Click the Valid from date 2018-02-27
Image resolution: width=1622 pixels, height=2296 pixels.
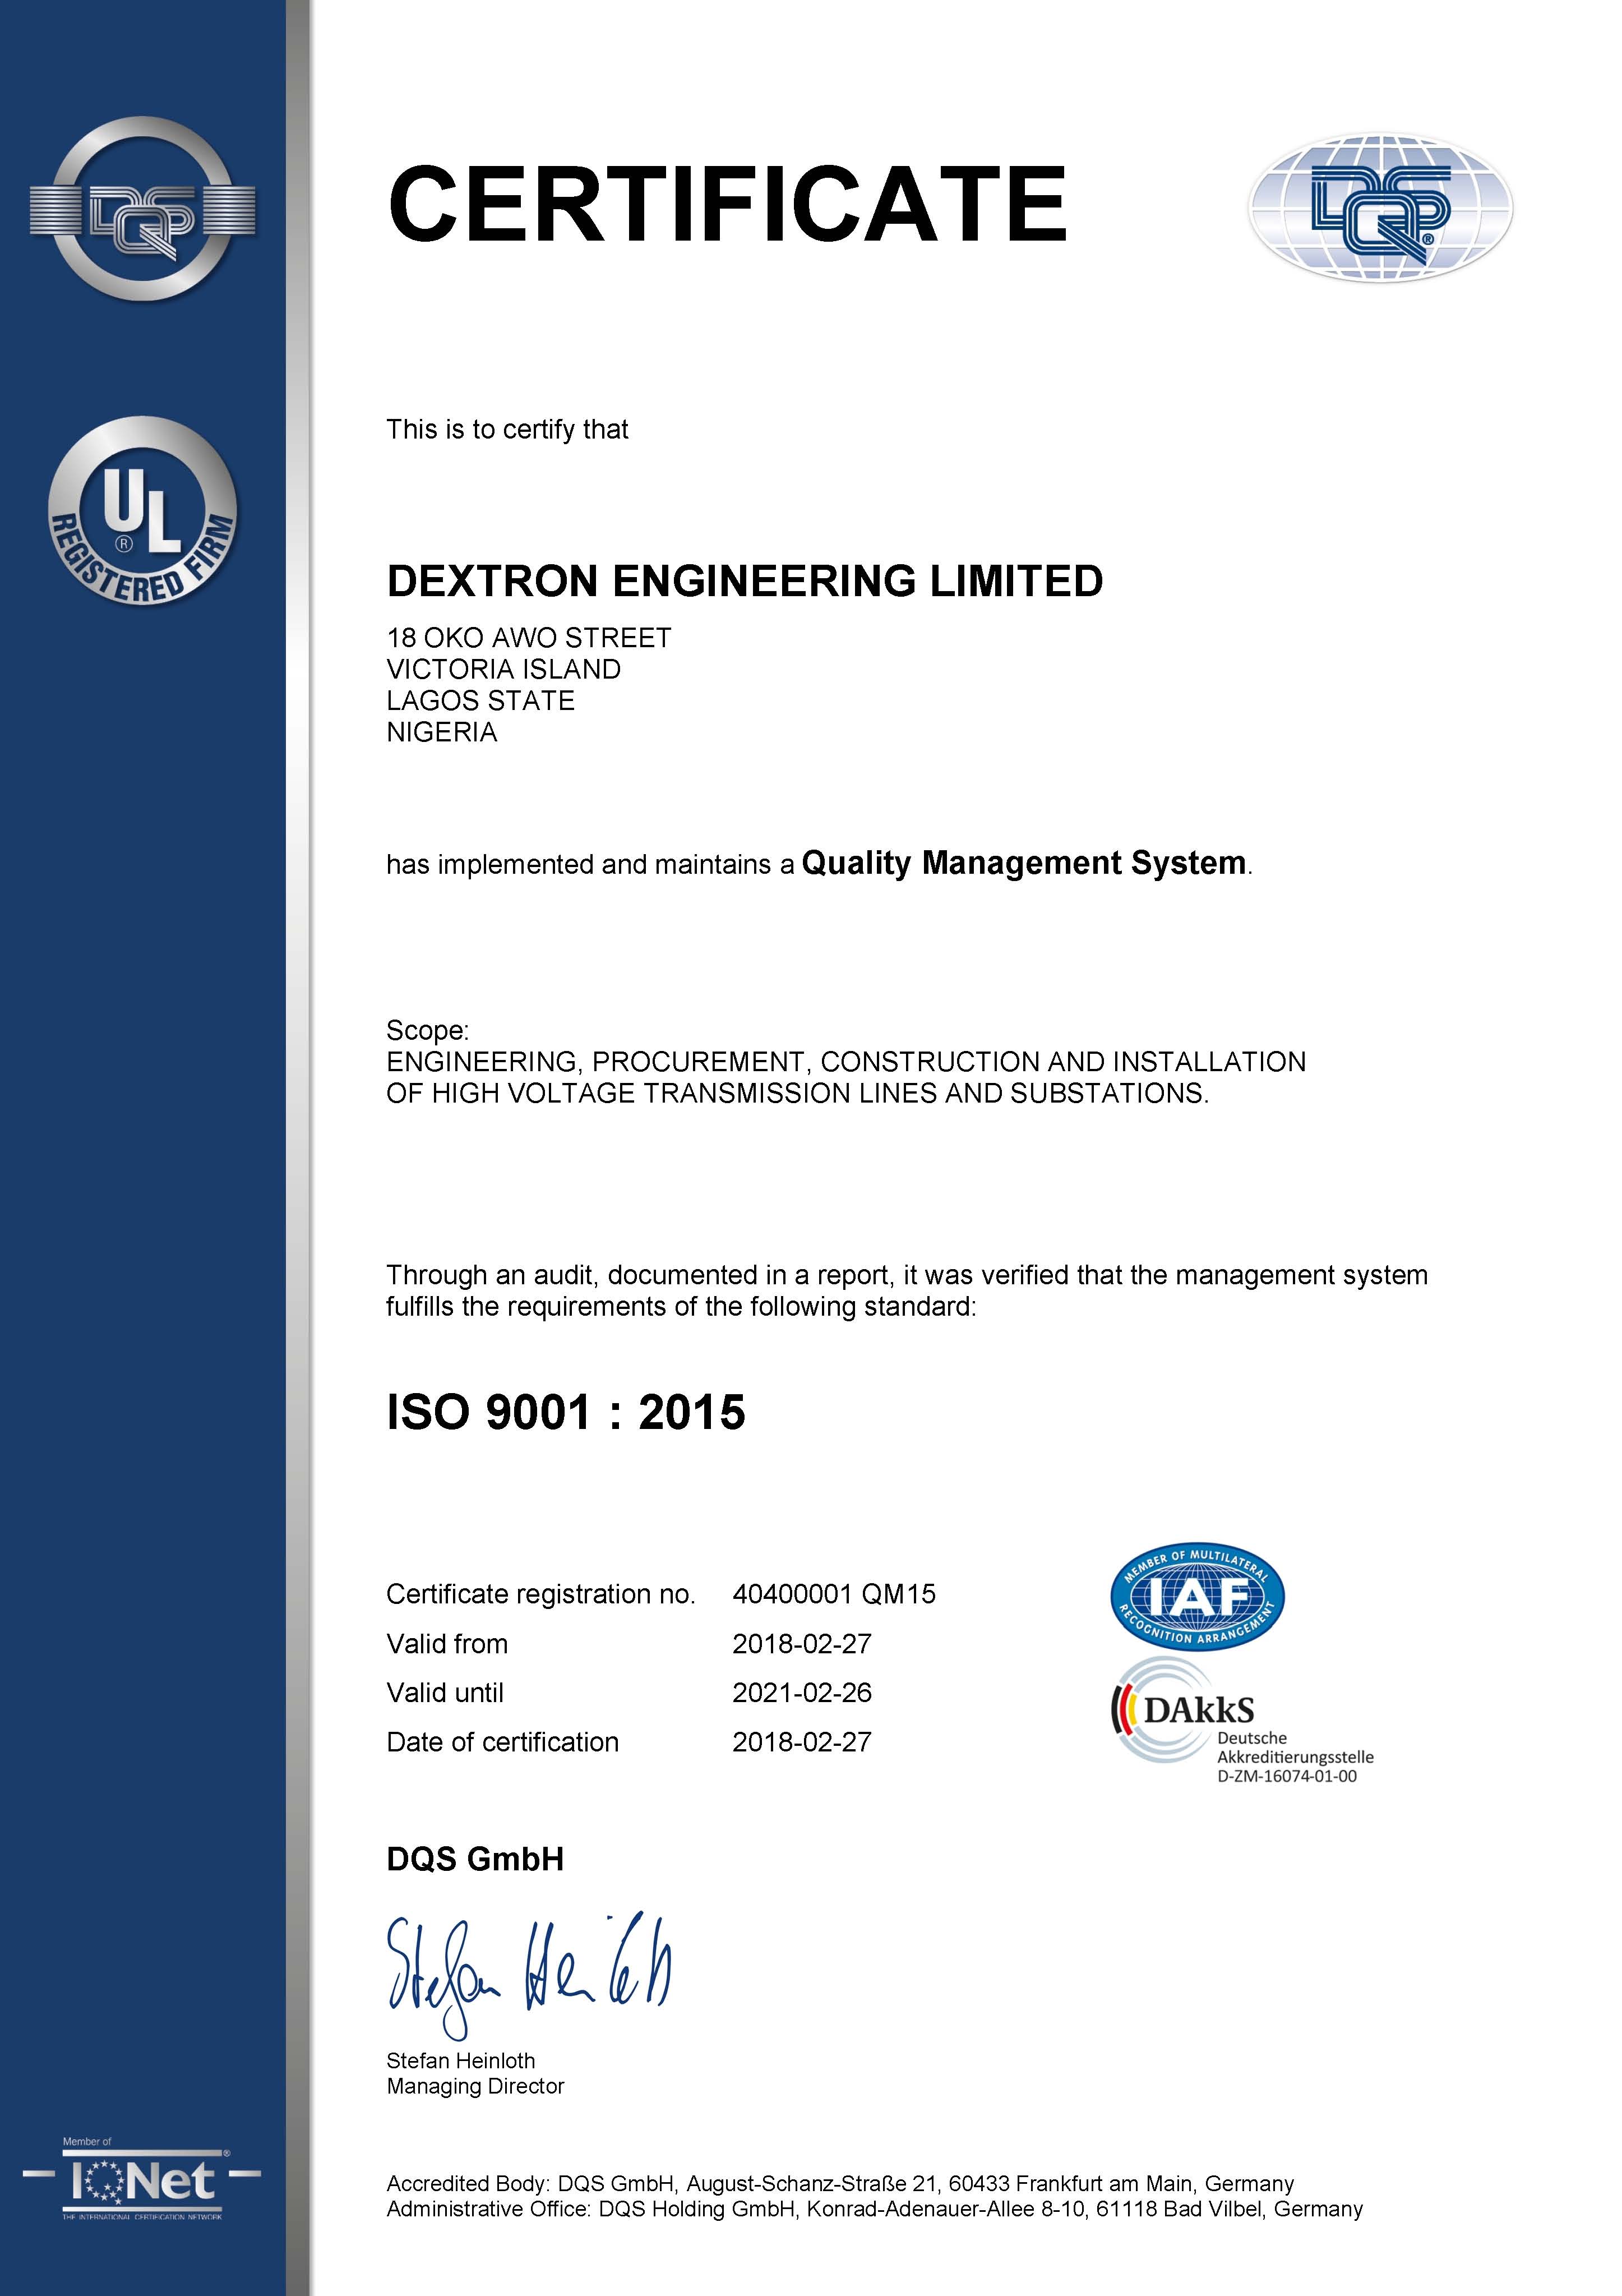(x=801, y=1643)
